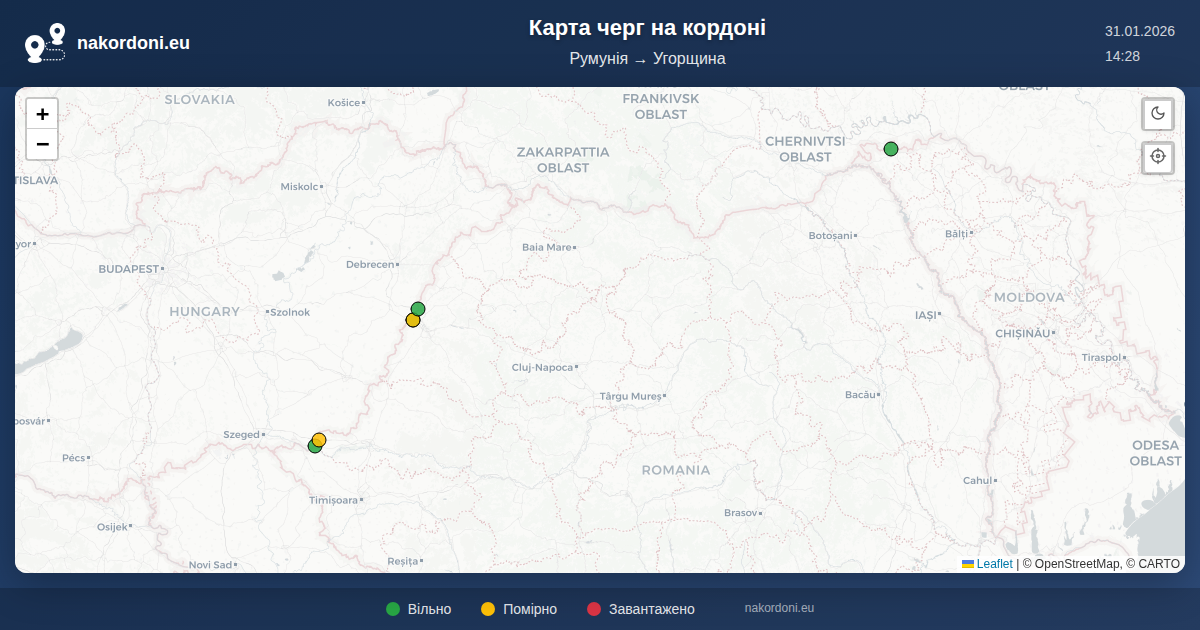The width and height of the screenshot is (1200, 630).
Task: Select green marker near Chernivtsi Oblast
Action: 891,149
